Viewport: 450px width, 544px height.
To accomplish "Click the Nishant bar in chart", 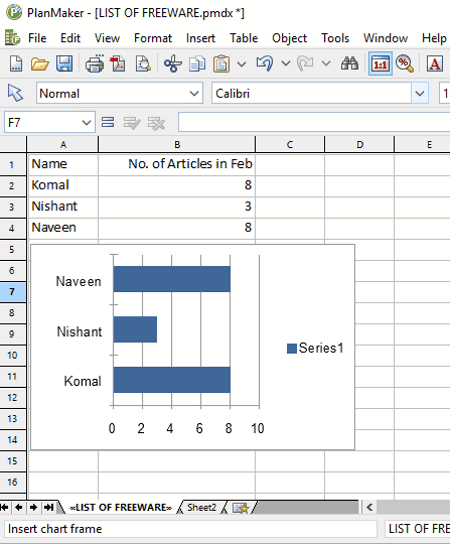I will point(135,329).
